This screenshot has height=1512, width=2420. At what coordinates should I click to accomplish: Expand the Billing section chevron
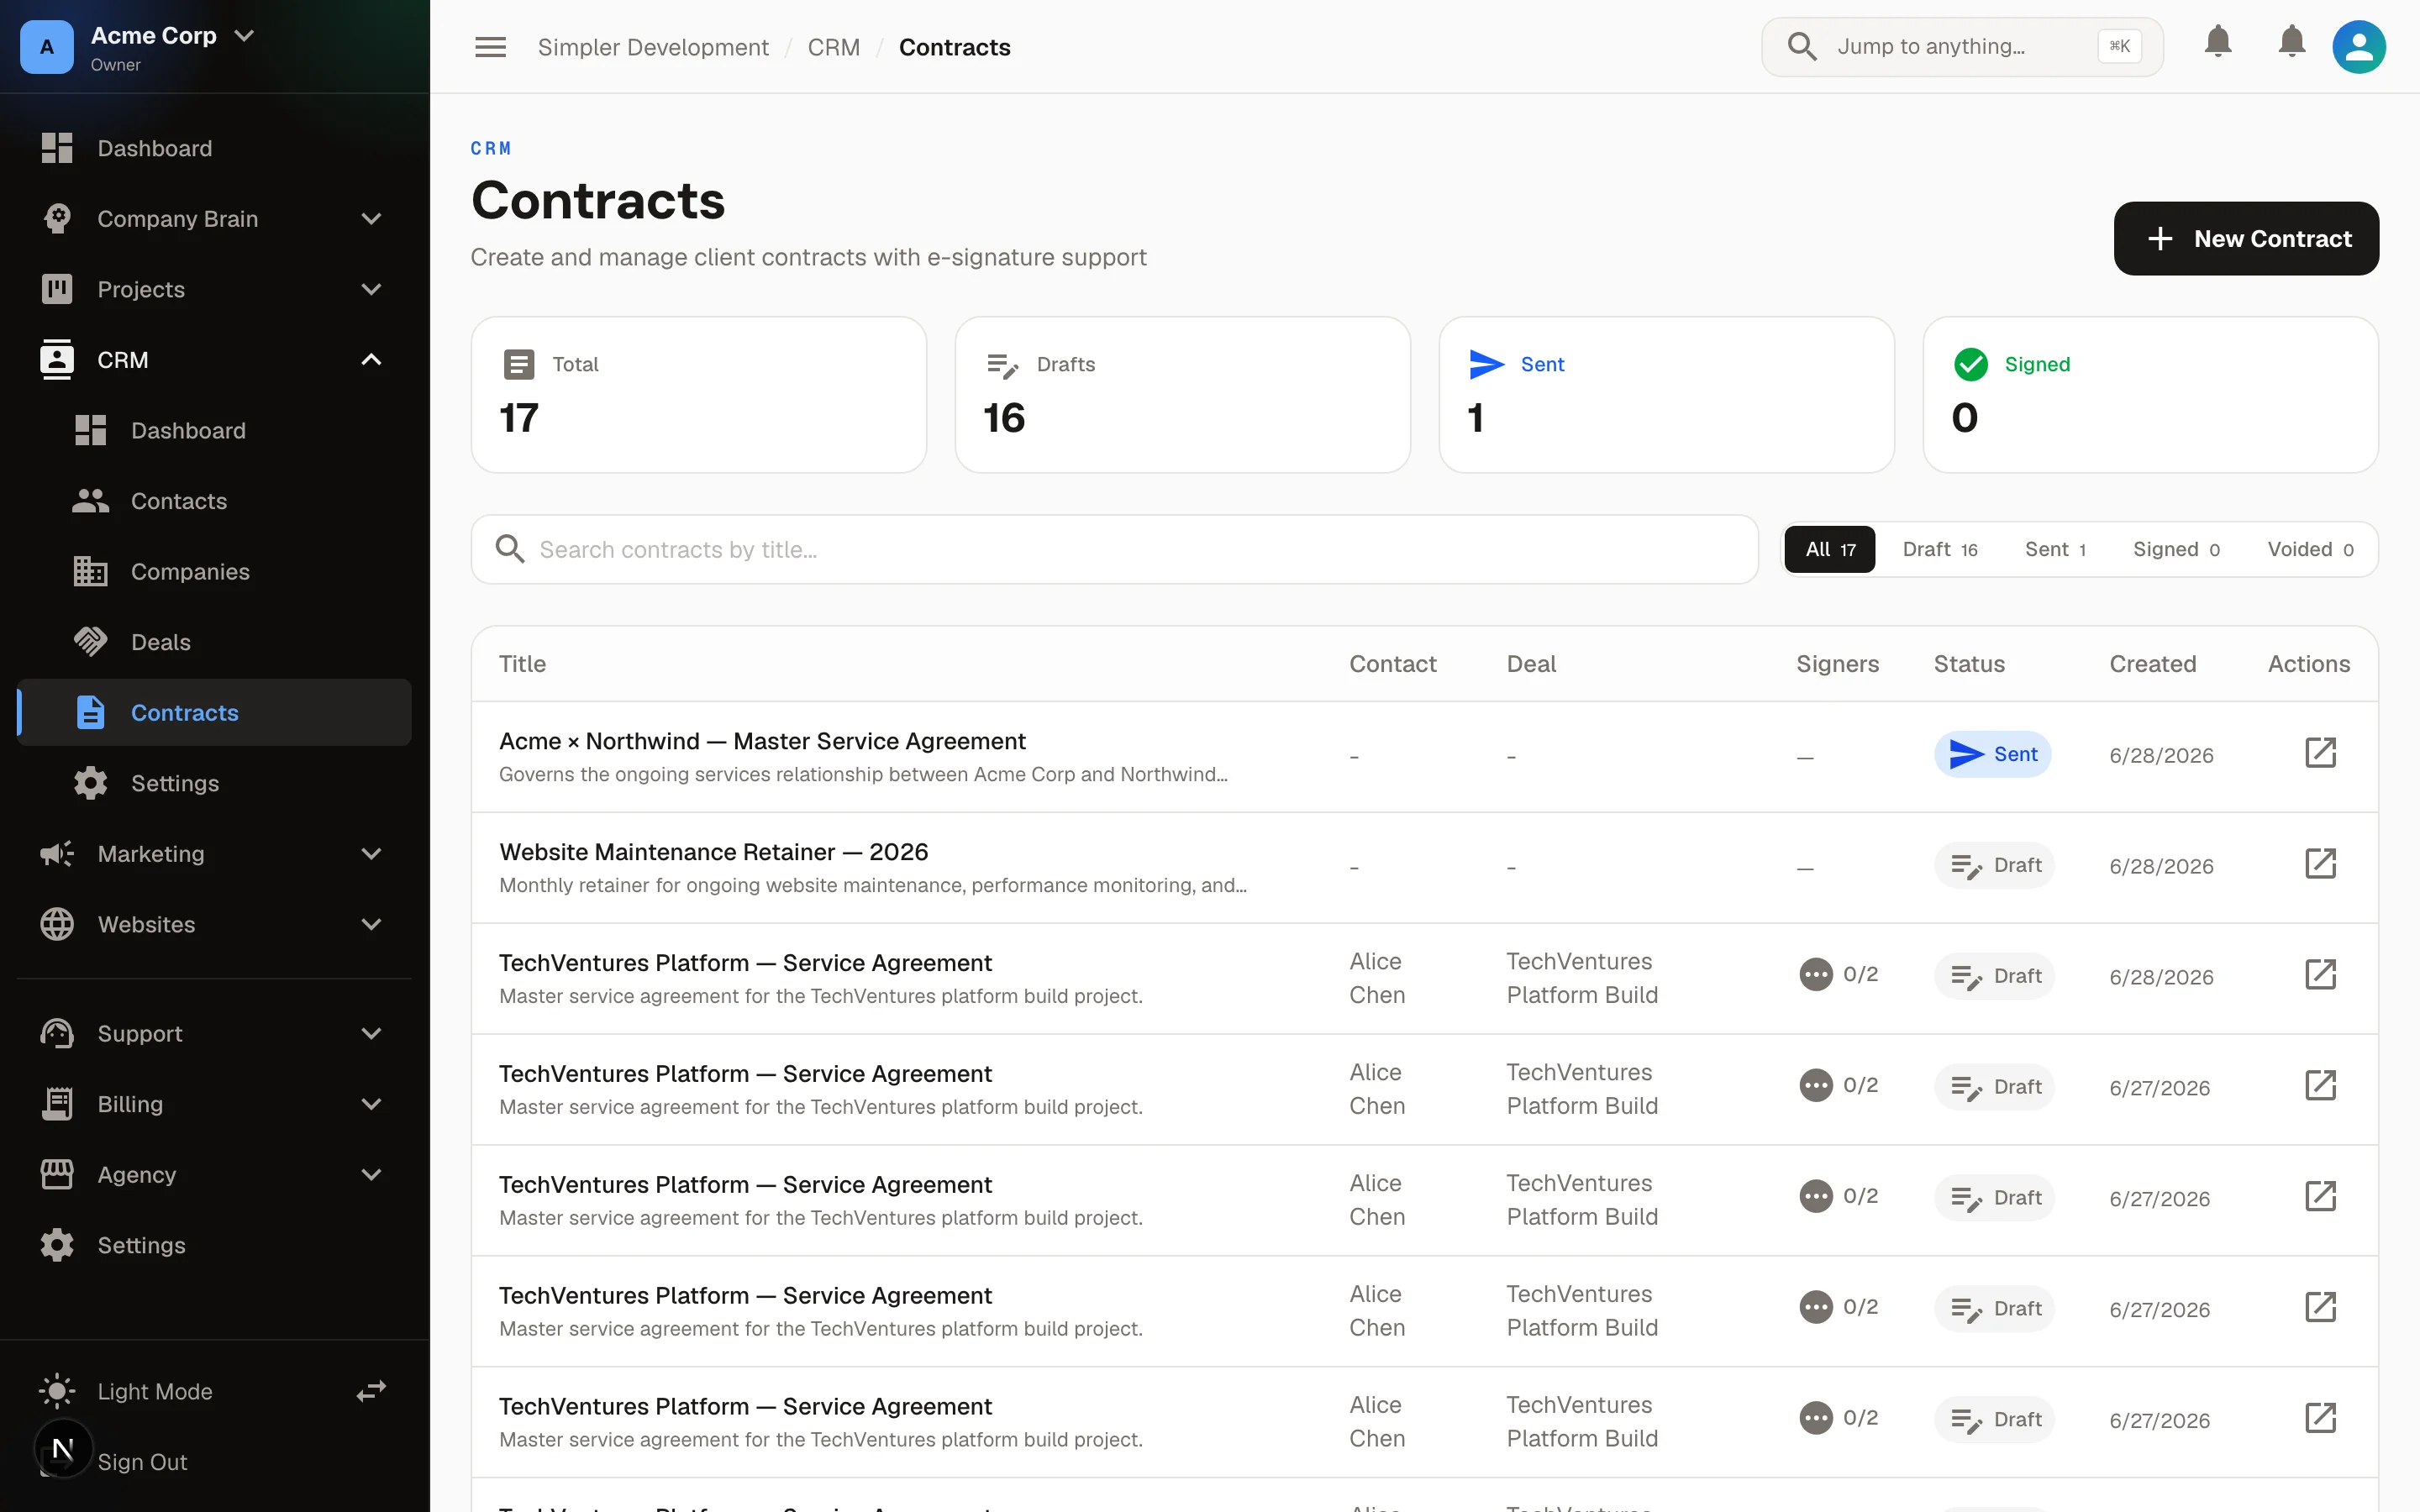click(371, 1105)
